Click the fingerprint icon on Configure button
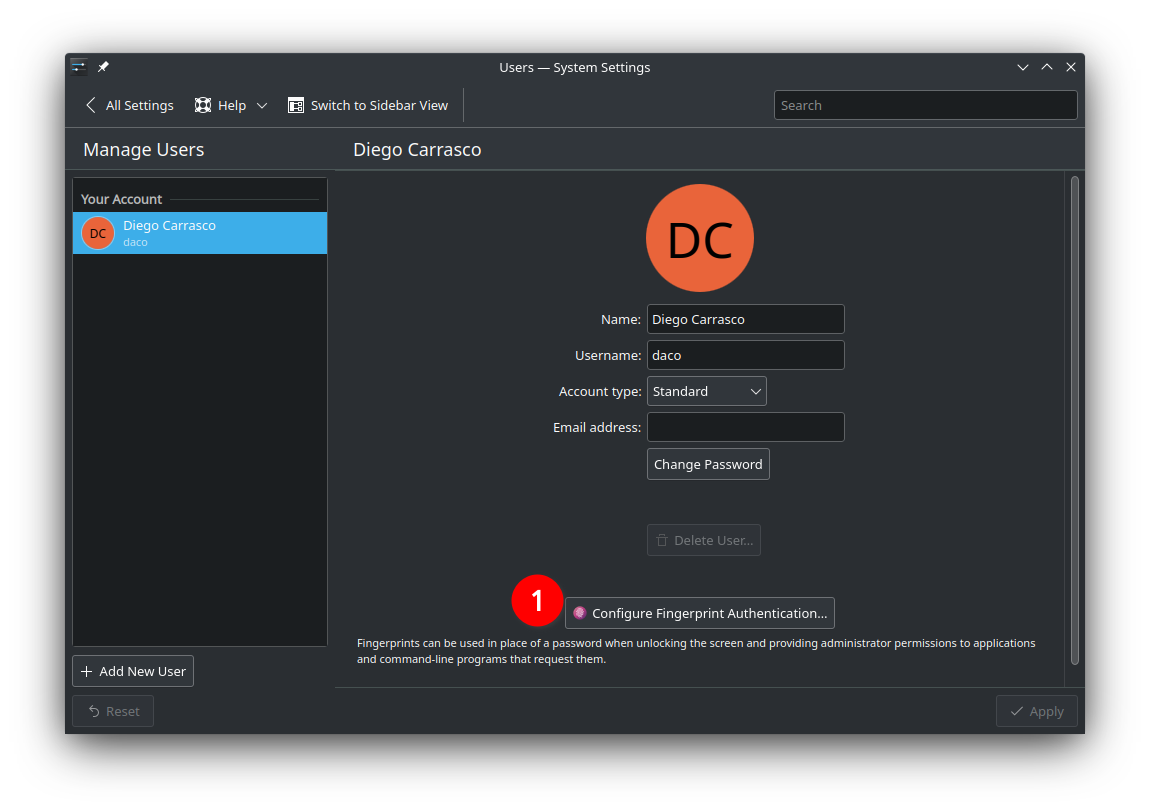 579,613
